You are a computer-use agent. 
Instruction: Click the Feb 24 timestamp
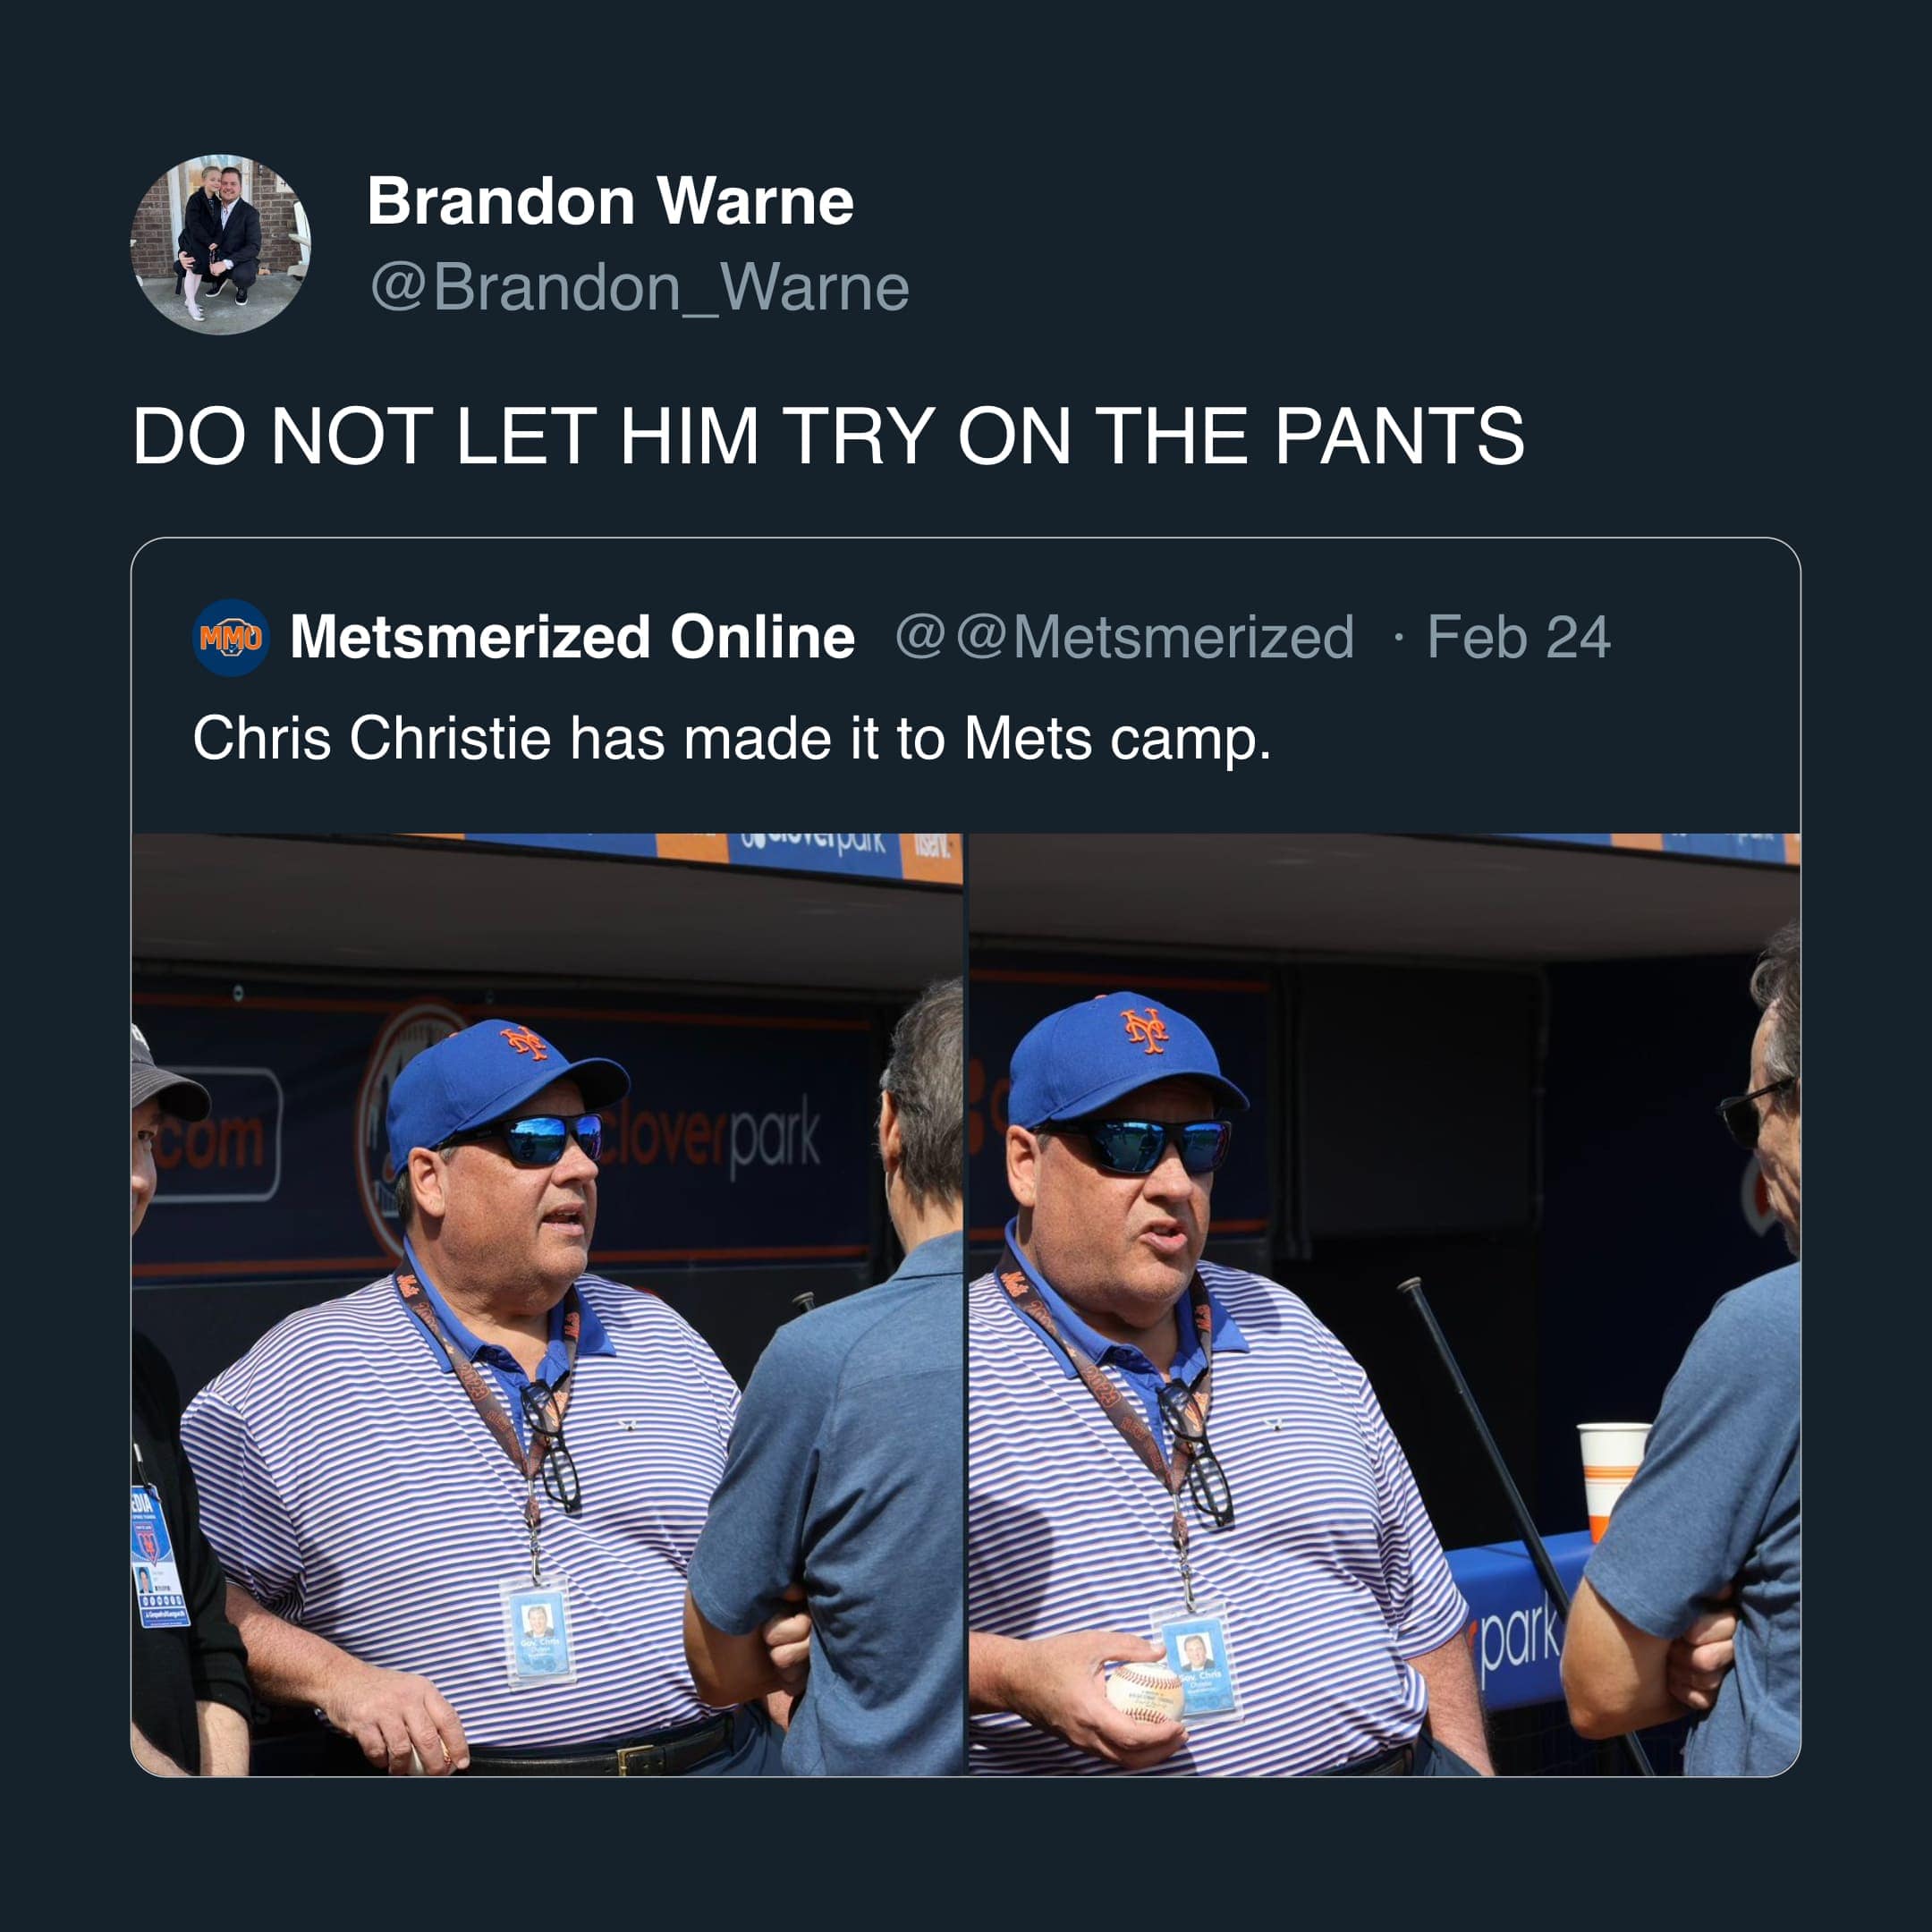point(1518,637)
